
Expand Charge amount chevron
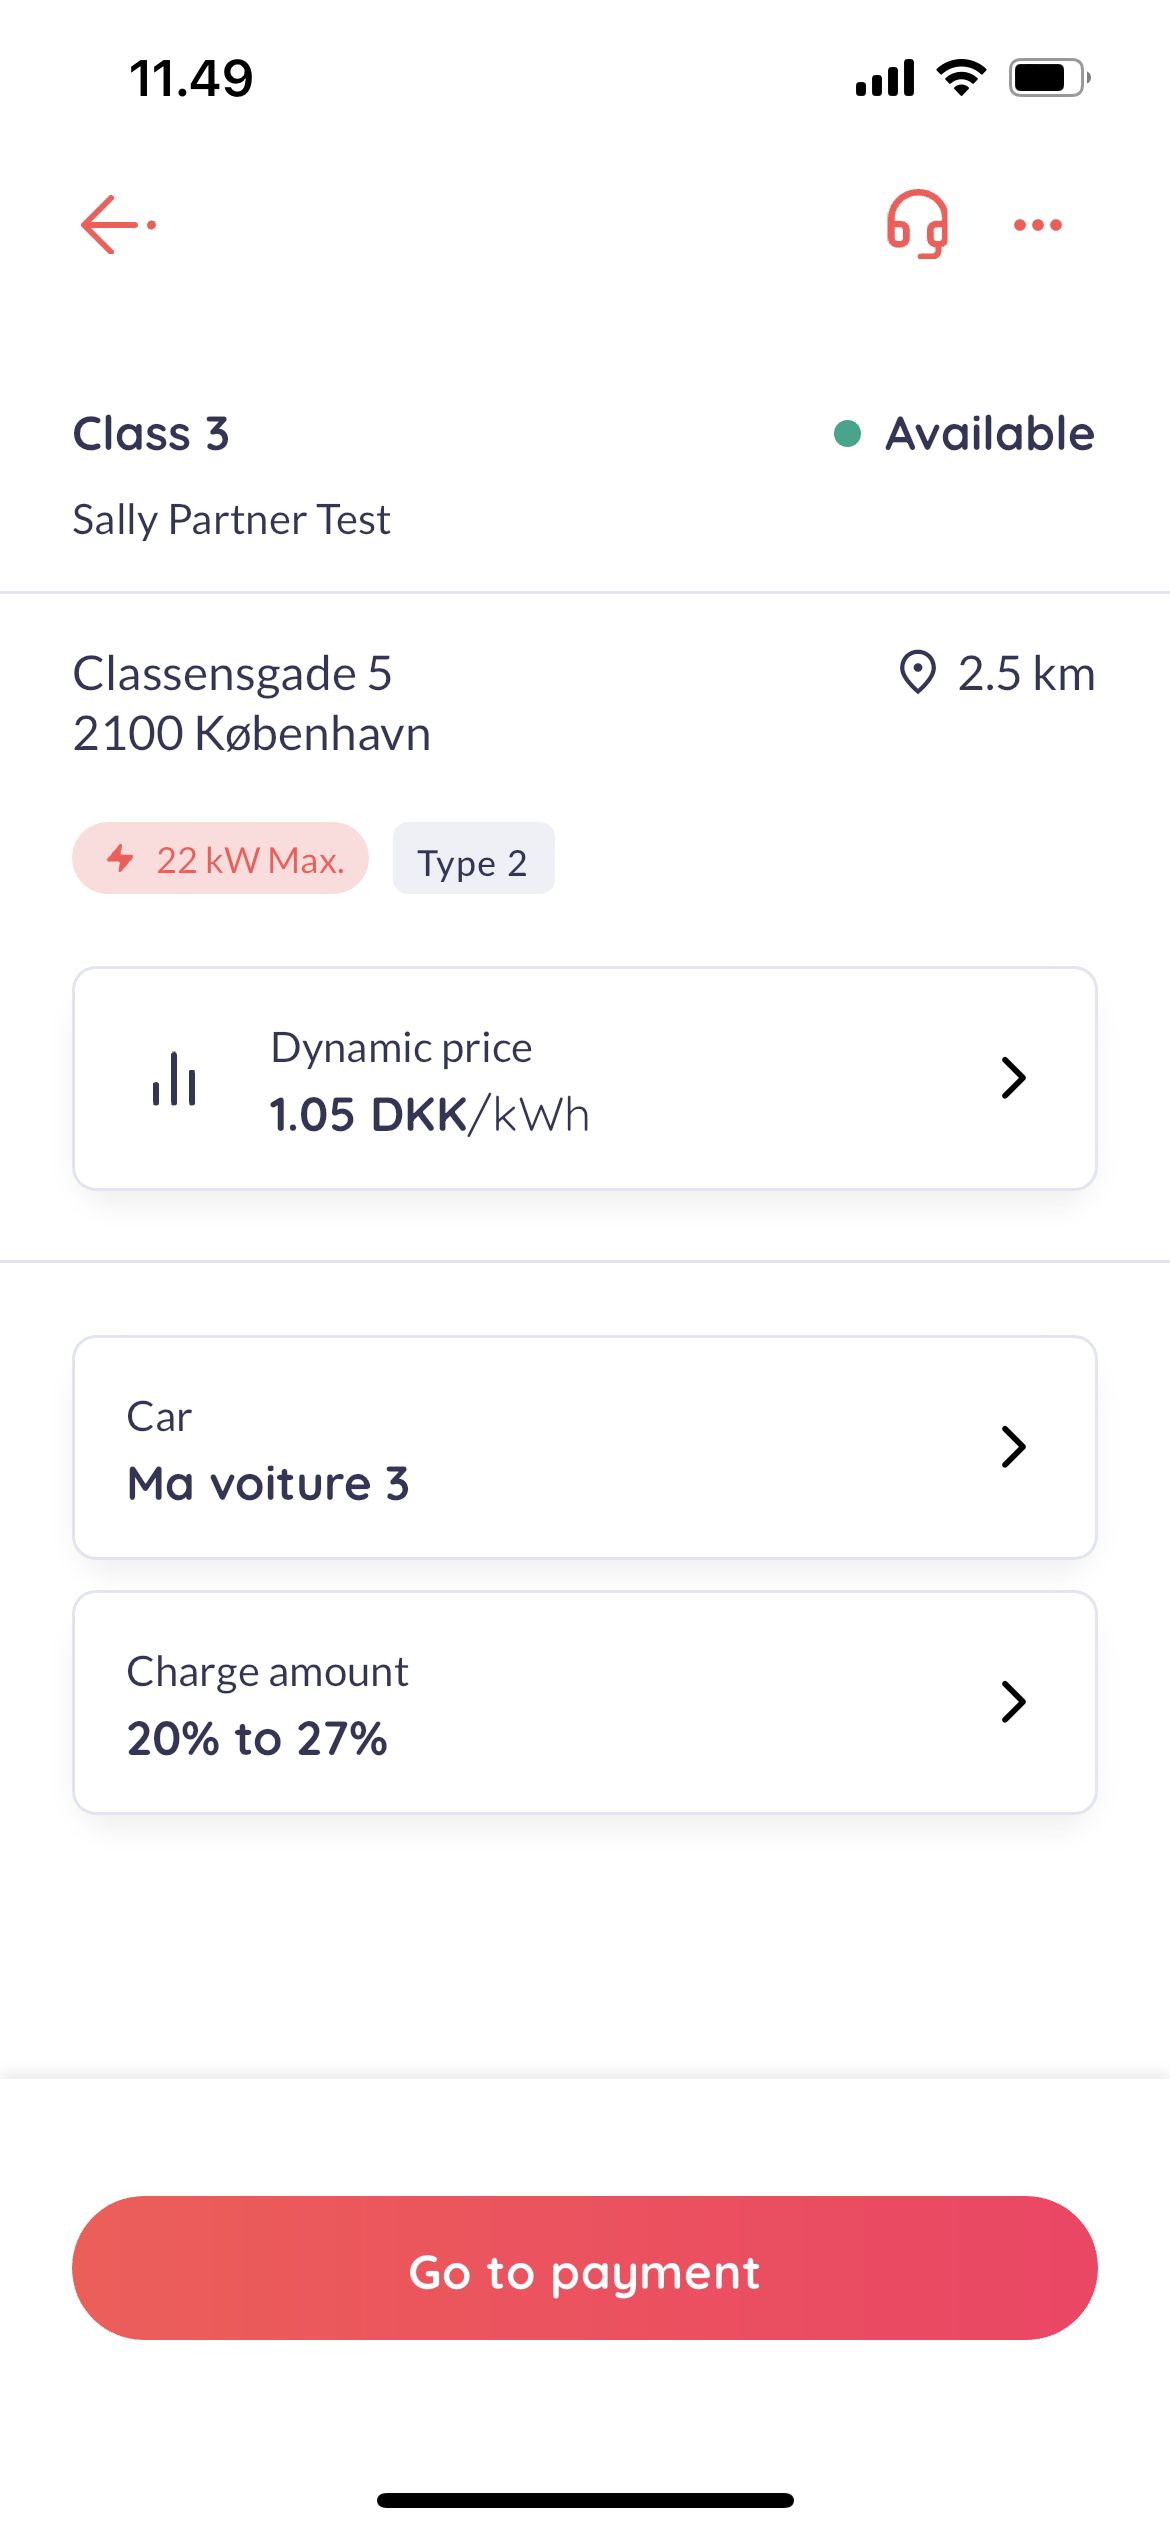[1013, 1702]
